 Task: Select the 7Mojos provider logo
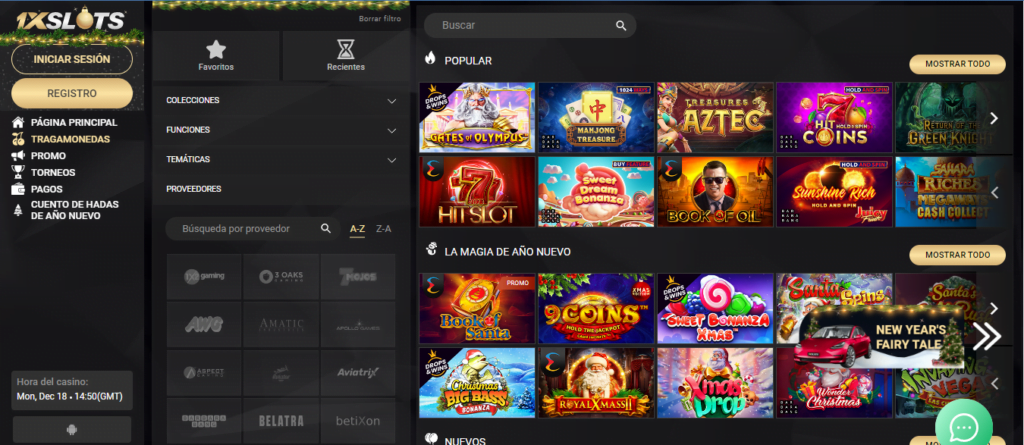tap(358, 276)
